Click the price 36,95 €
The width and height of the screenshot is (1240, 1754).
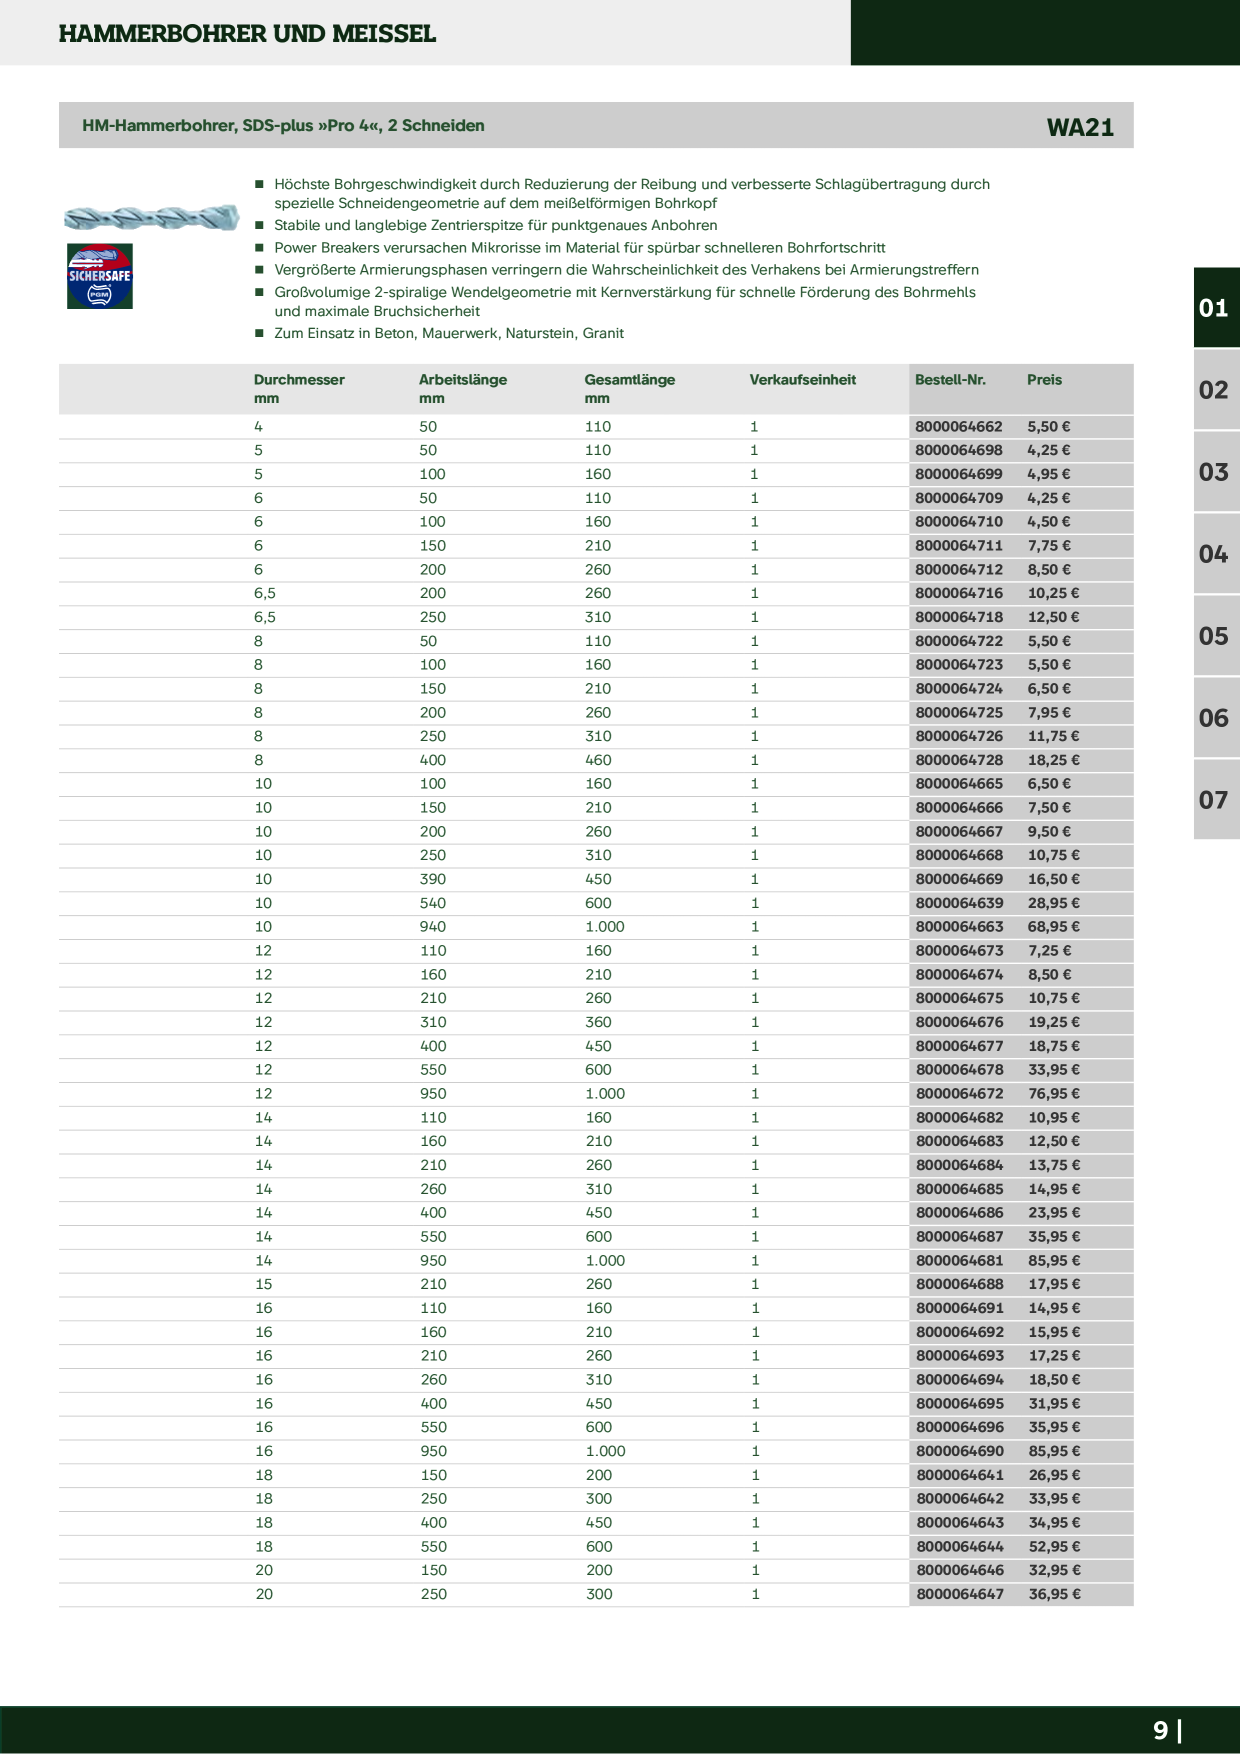click(x=1054, y=1595)
